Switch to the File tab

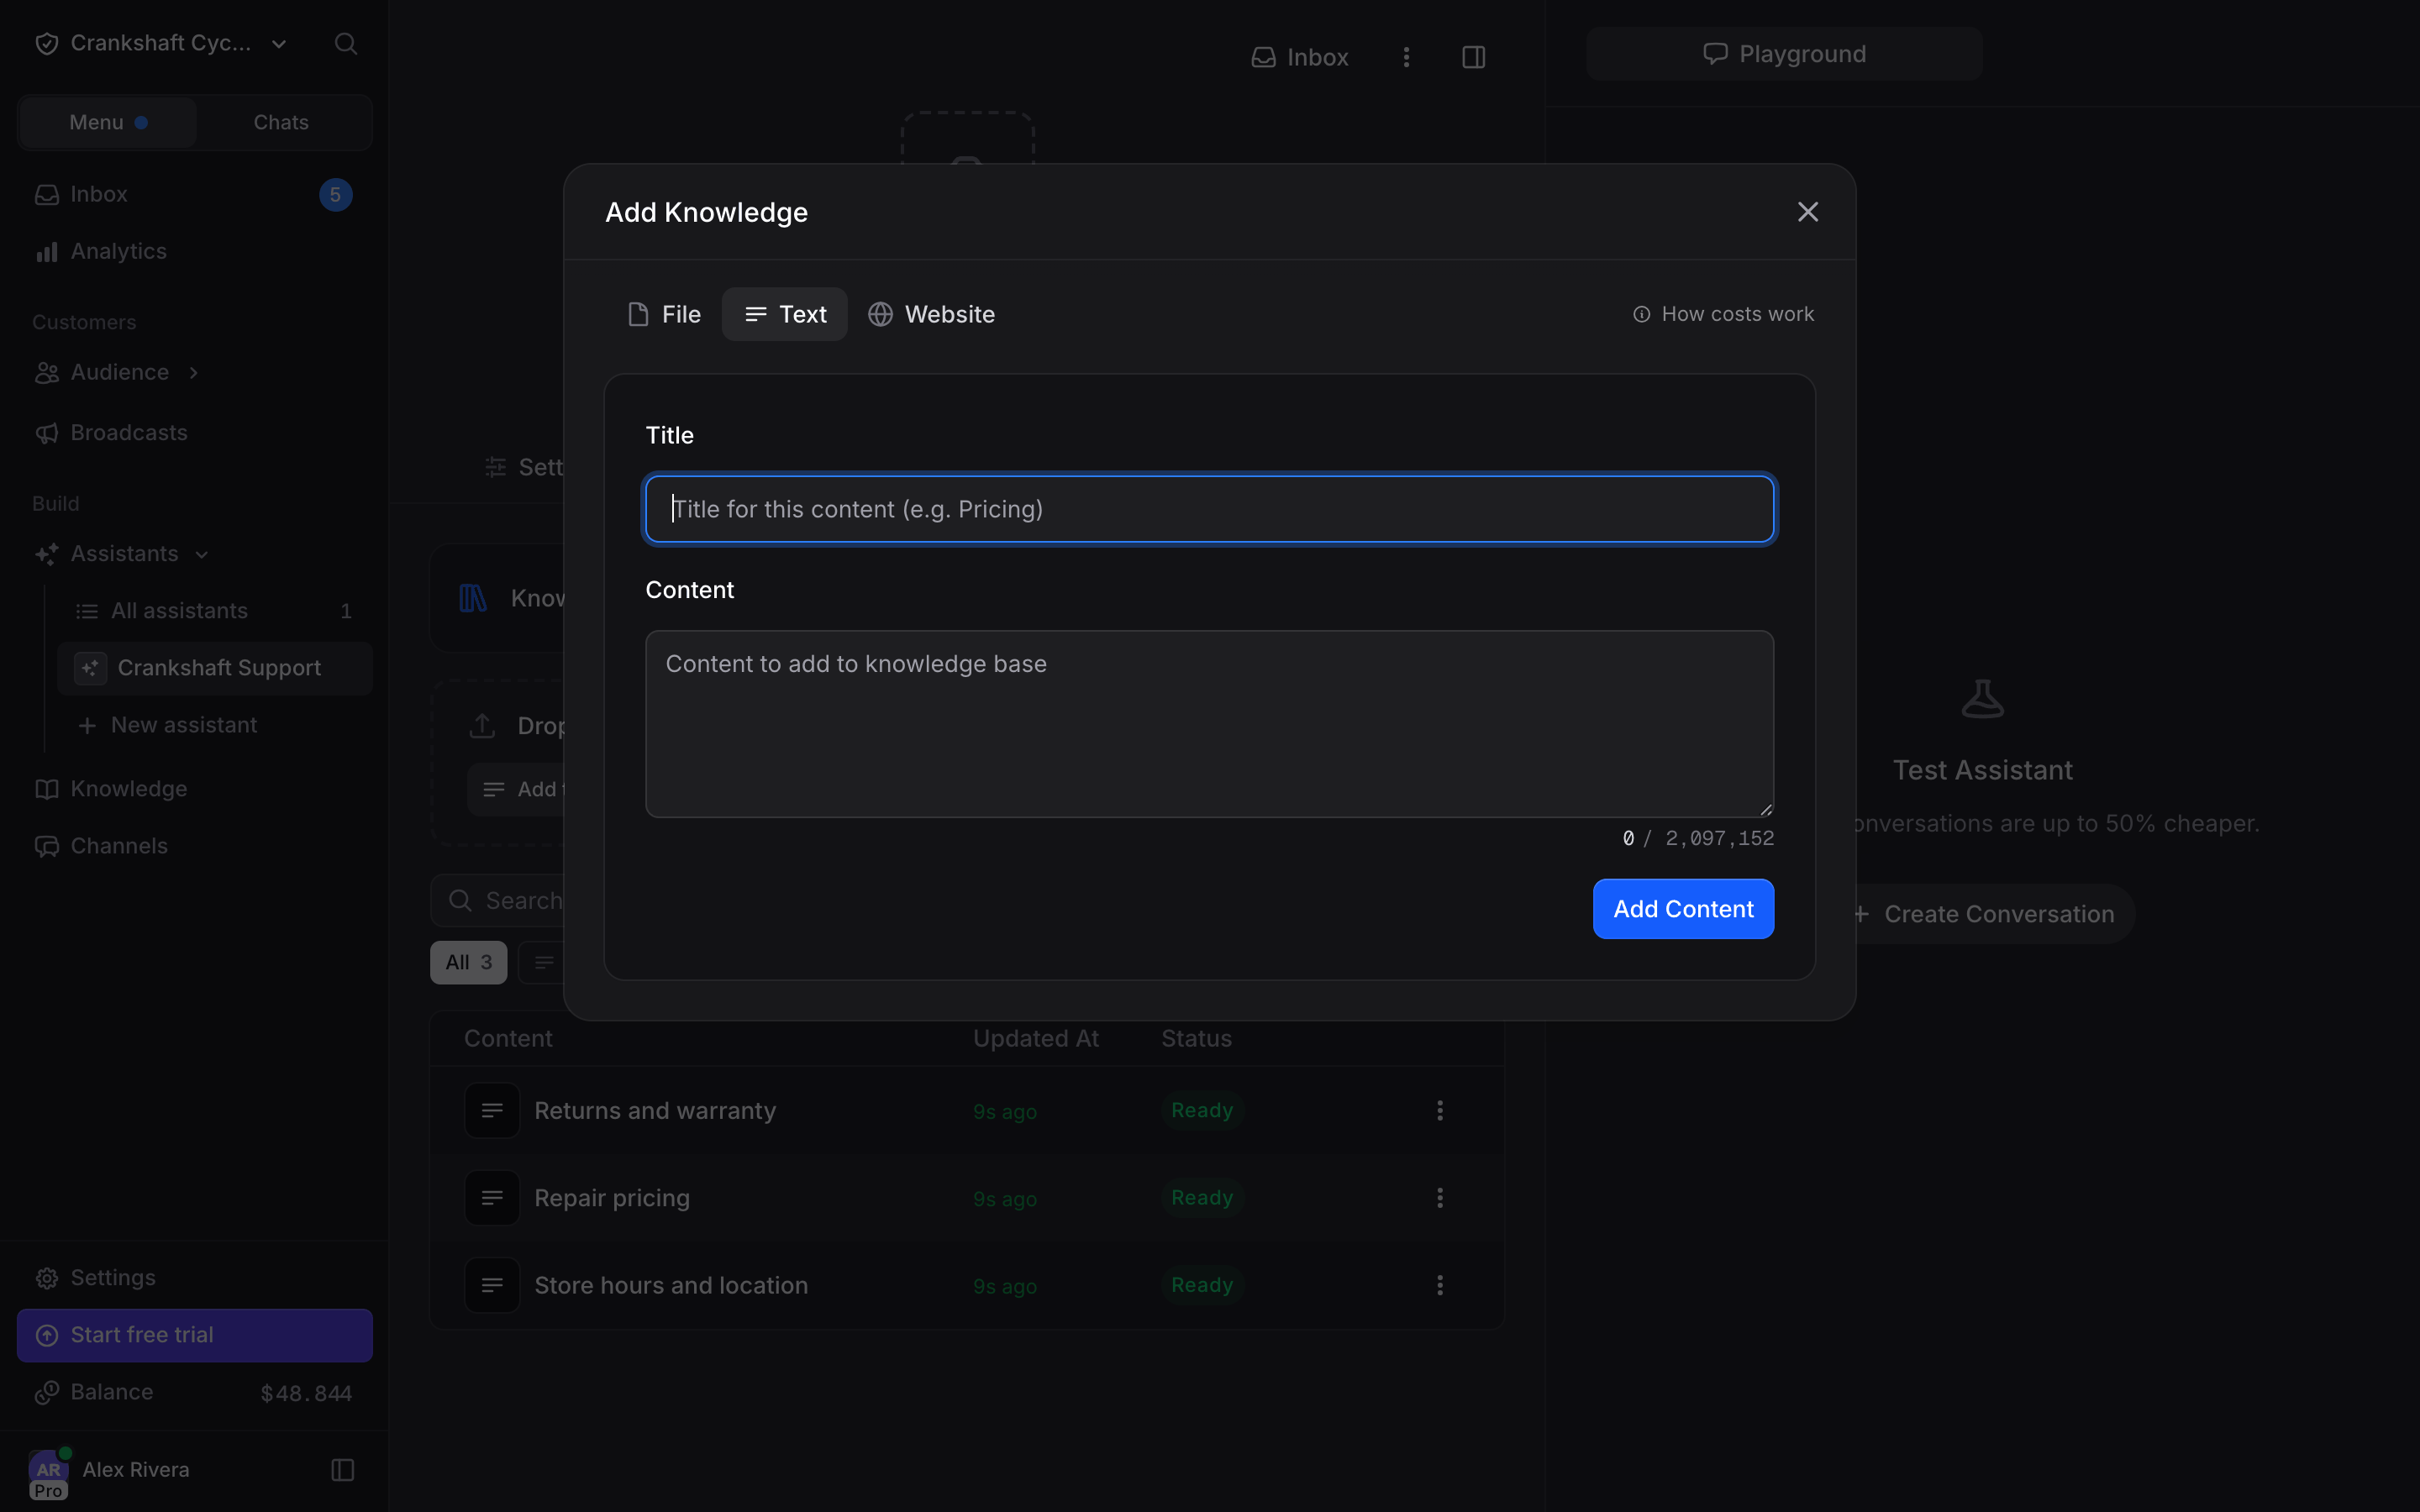[663, 314]
